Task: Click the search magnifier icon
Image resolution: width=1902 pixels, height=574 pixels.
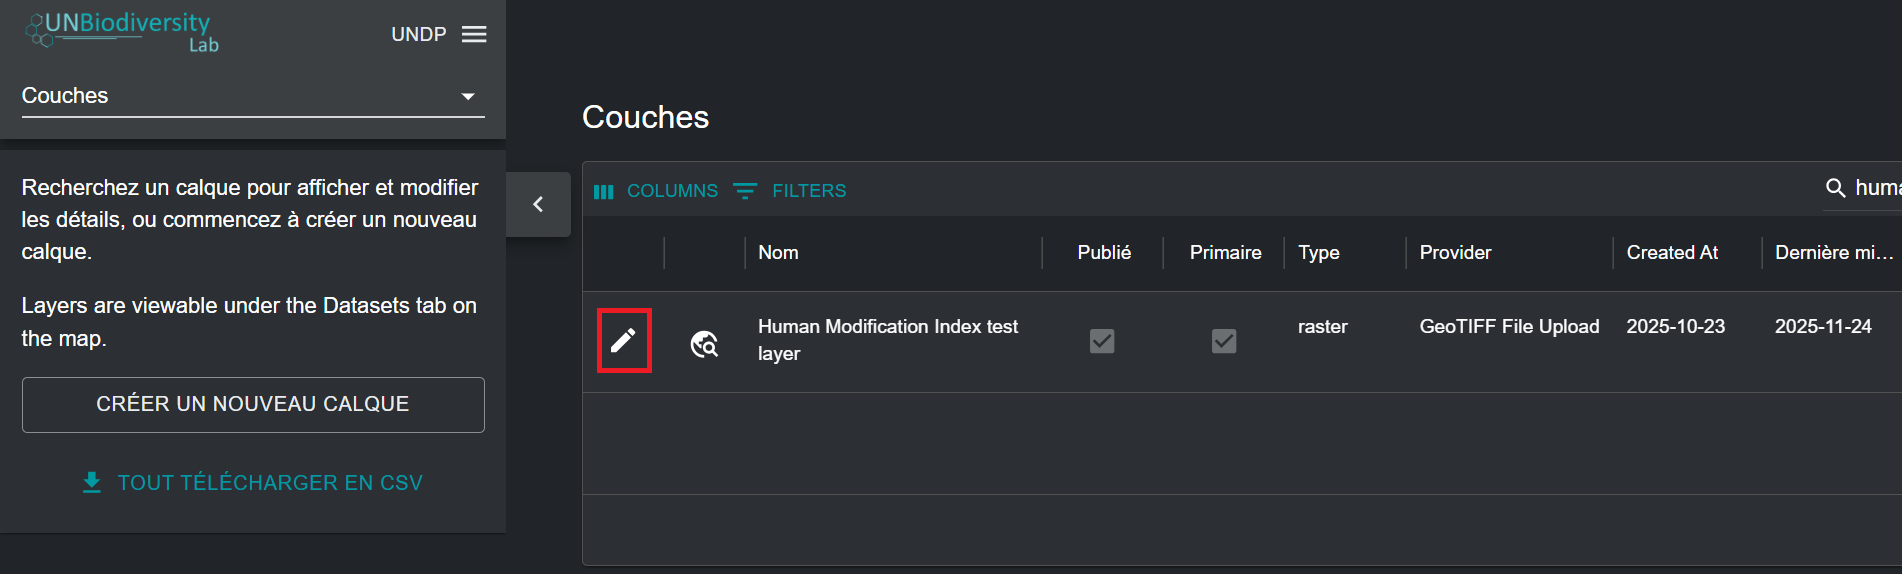Action: coord(1835,188)
